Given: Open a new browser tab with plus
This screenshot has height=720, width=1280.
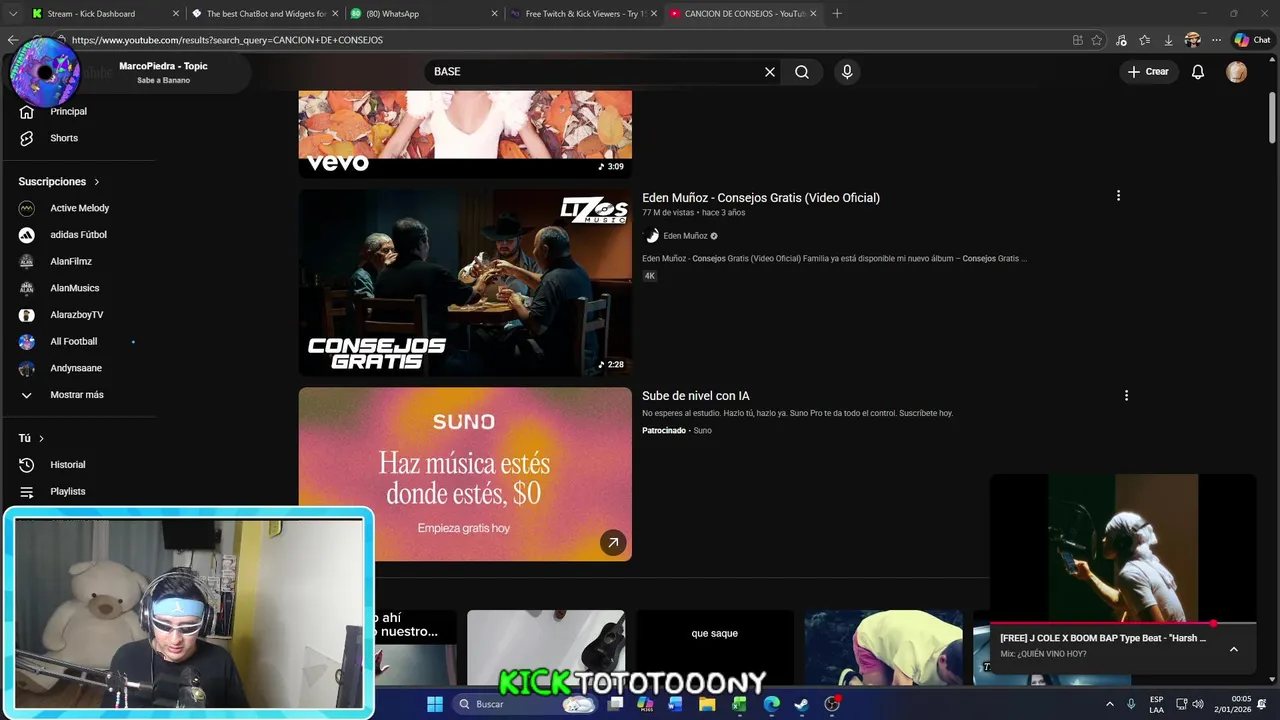Looking at the screenshot, I should 837,14.
